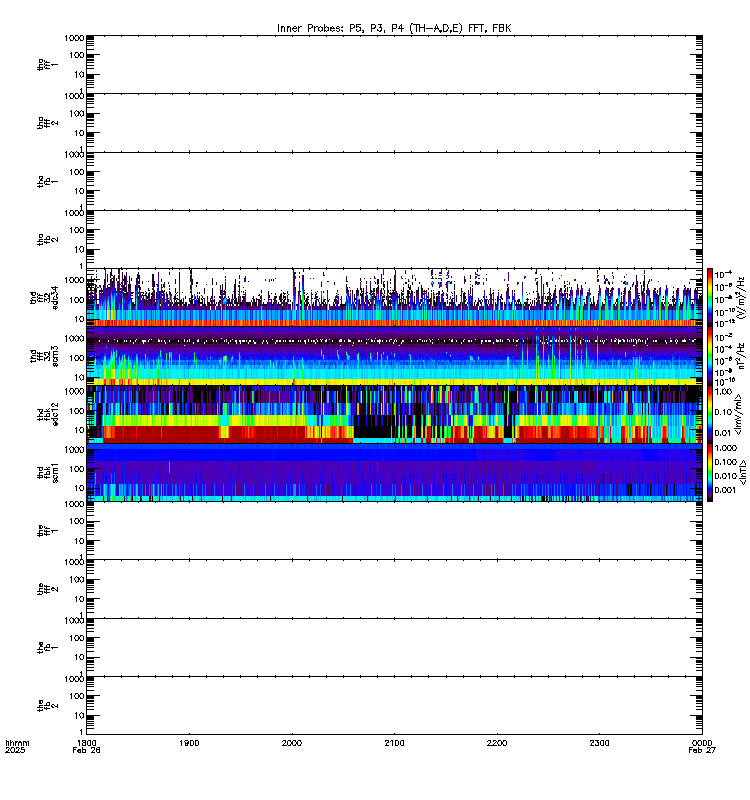Click the 'Feb 26' date label

click(x=86, y=750)
